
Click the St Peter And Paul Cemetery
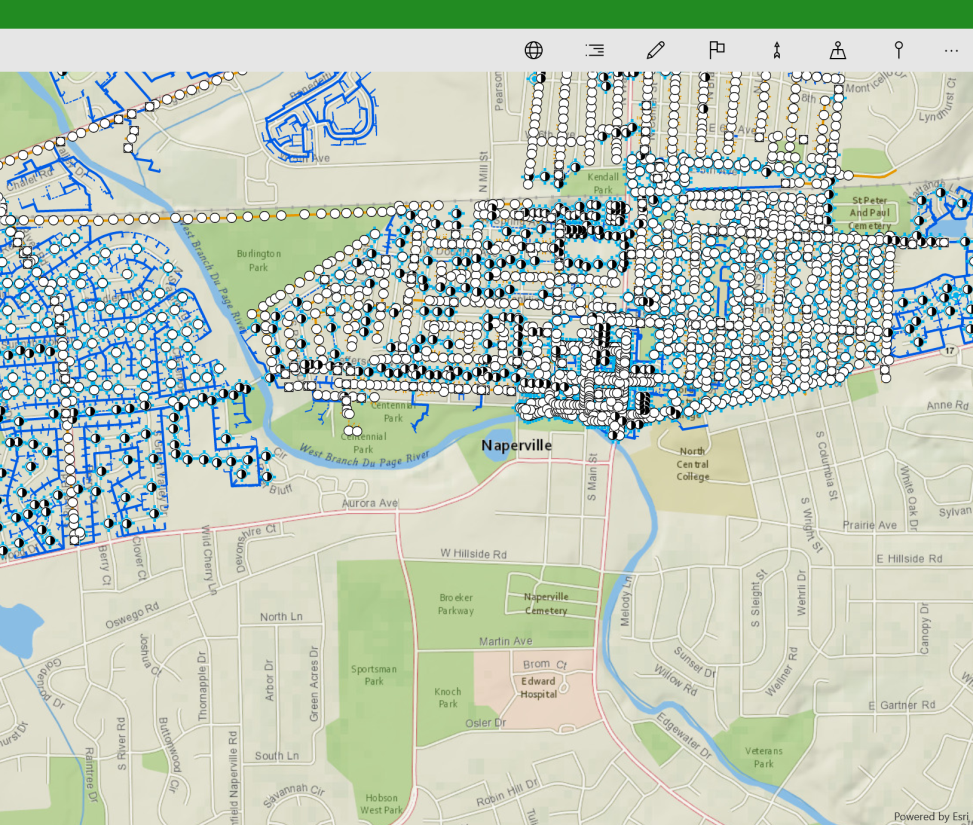pyautogui.click(x=869, y=213)
